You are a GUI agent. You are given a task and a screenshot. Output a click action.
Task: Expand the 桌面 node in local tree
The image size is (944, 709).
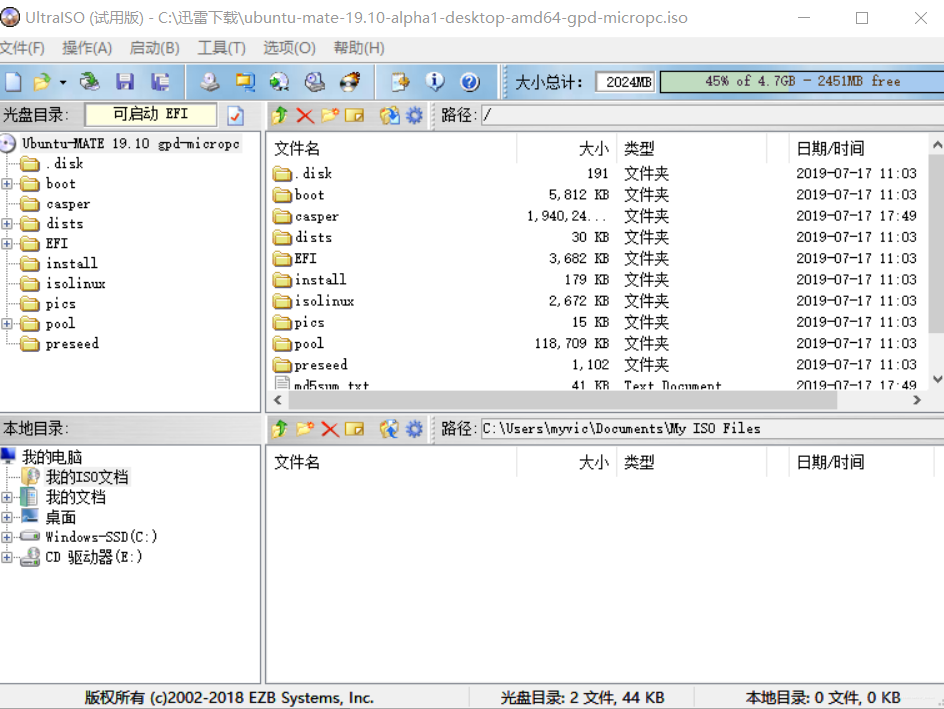7,517
